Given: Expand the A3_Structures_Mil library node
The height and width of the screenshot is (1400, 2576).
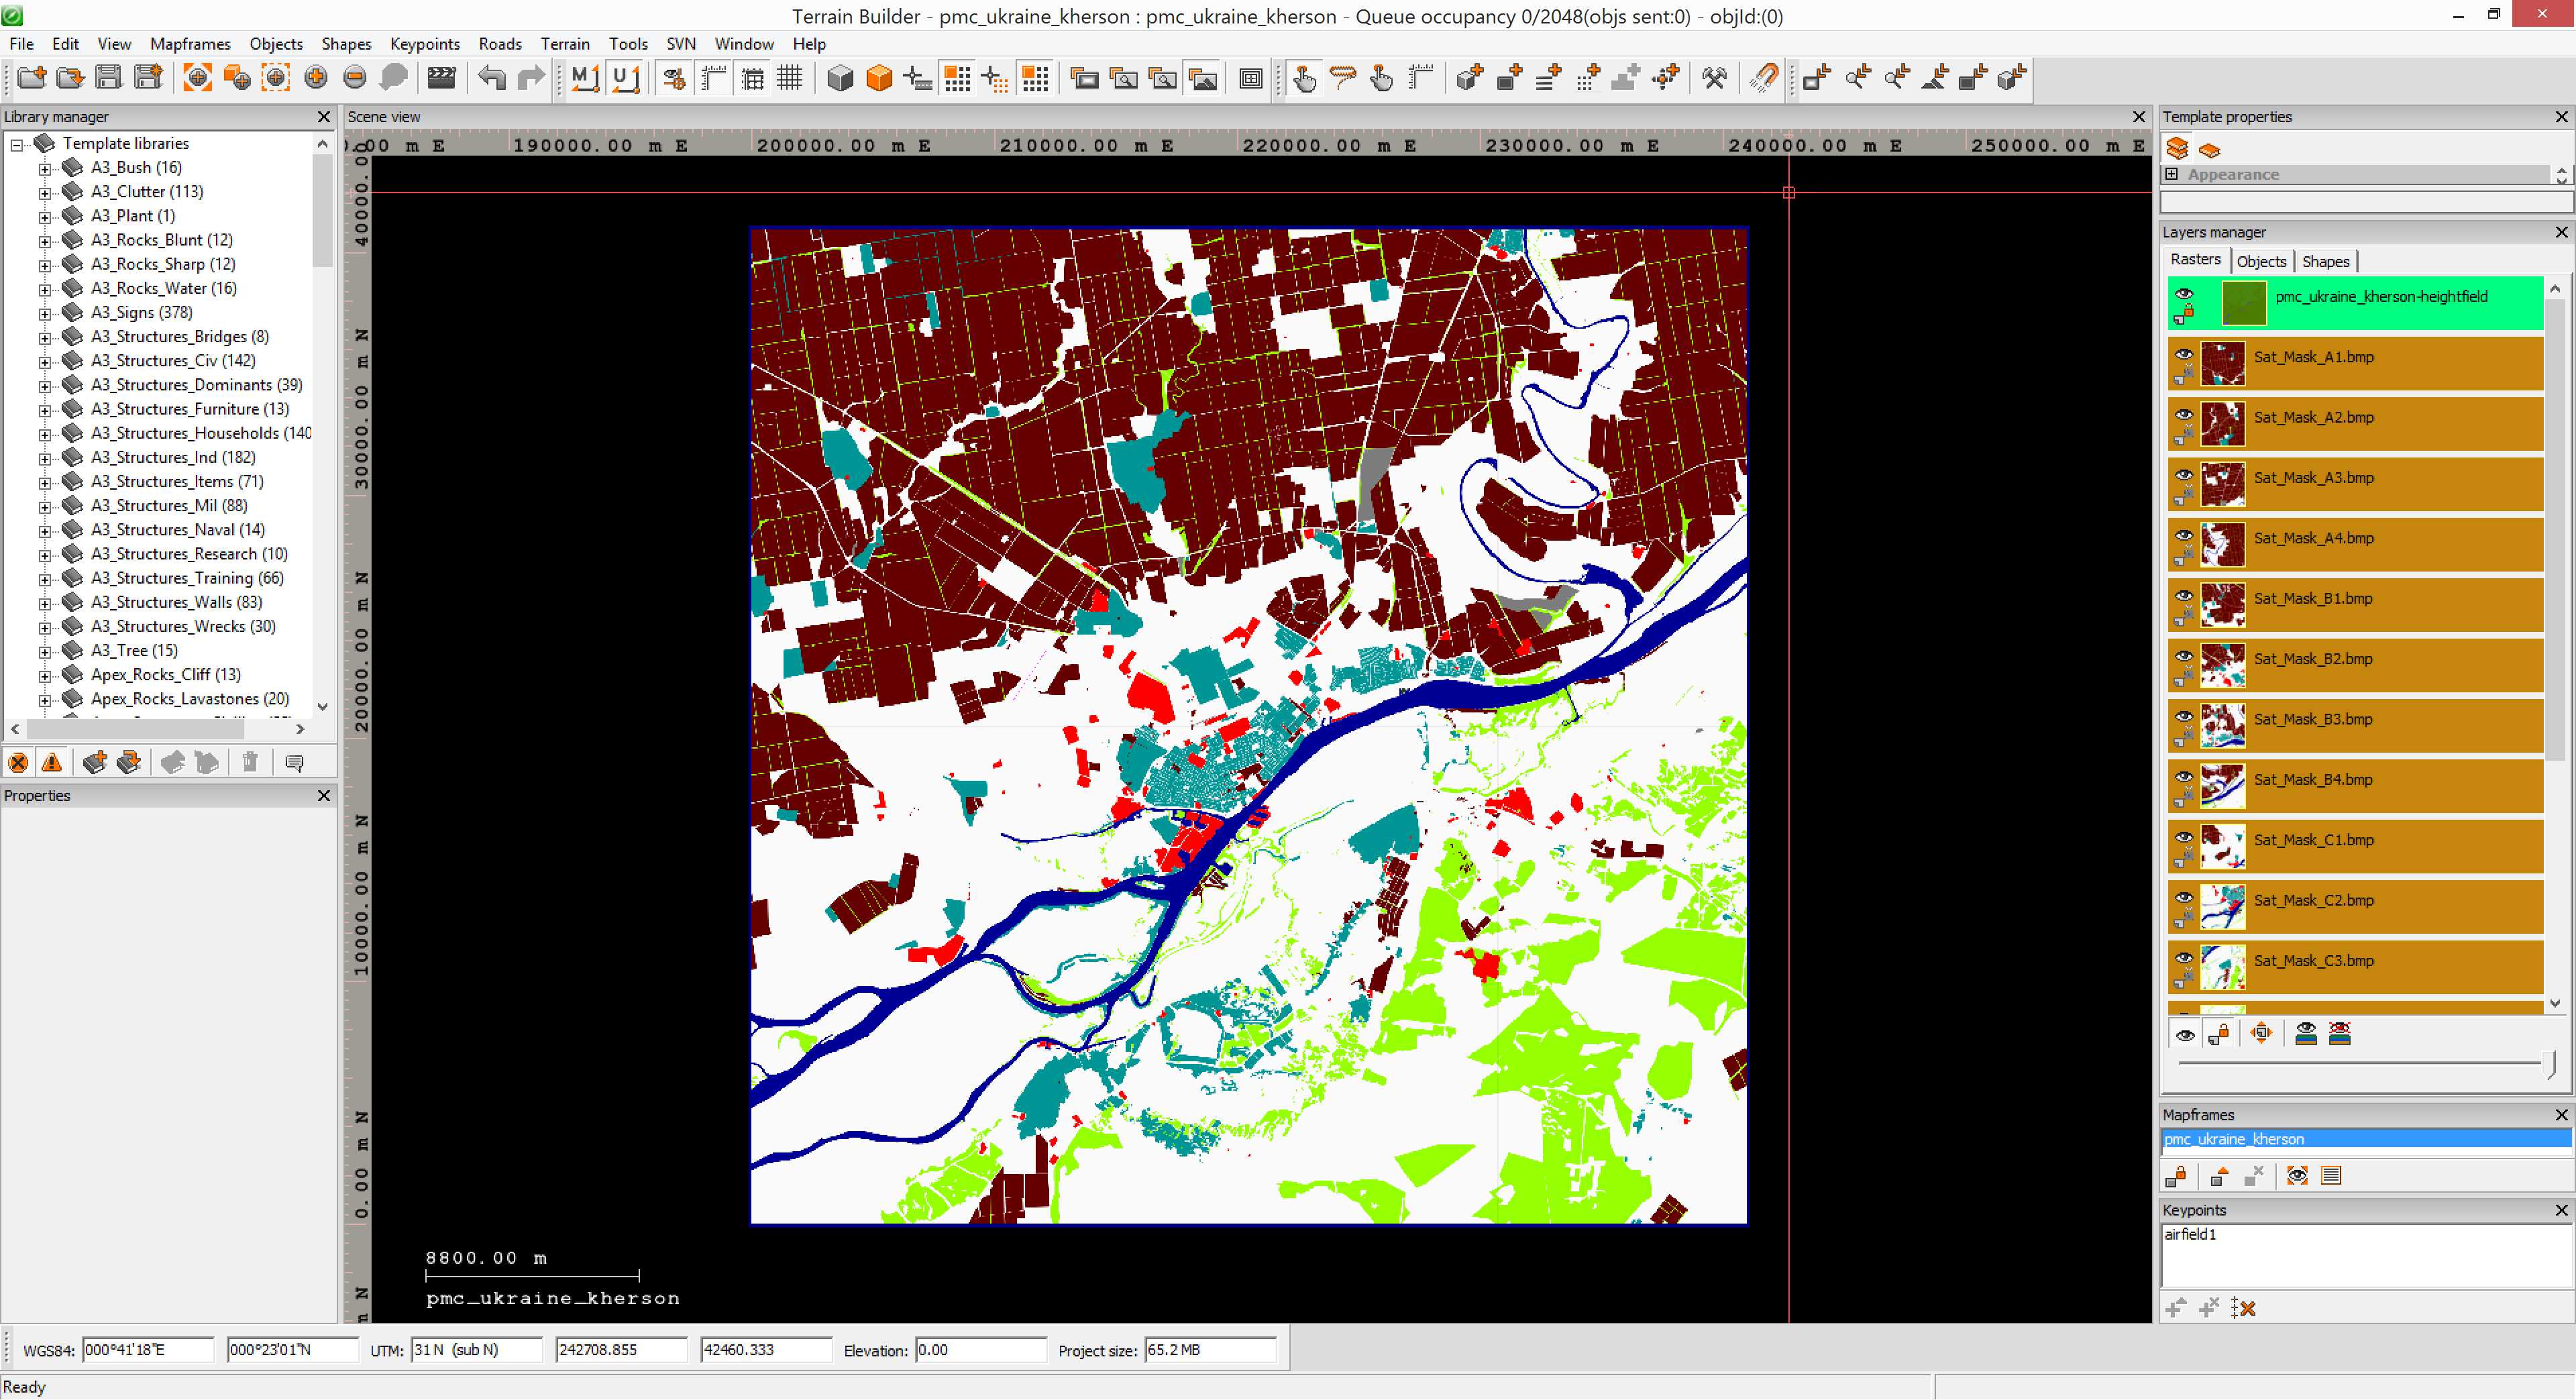Looking at the screenshot, I should coord(45,507).
